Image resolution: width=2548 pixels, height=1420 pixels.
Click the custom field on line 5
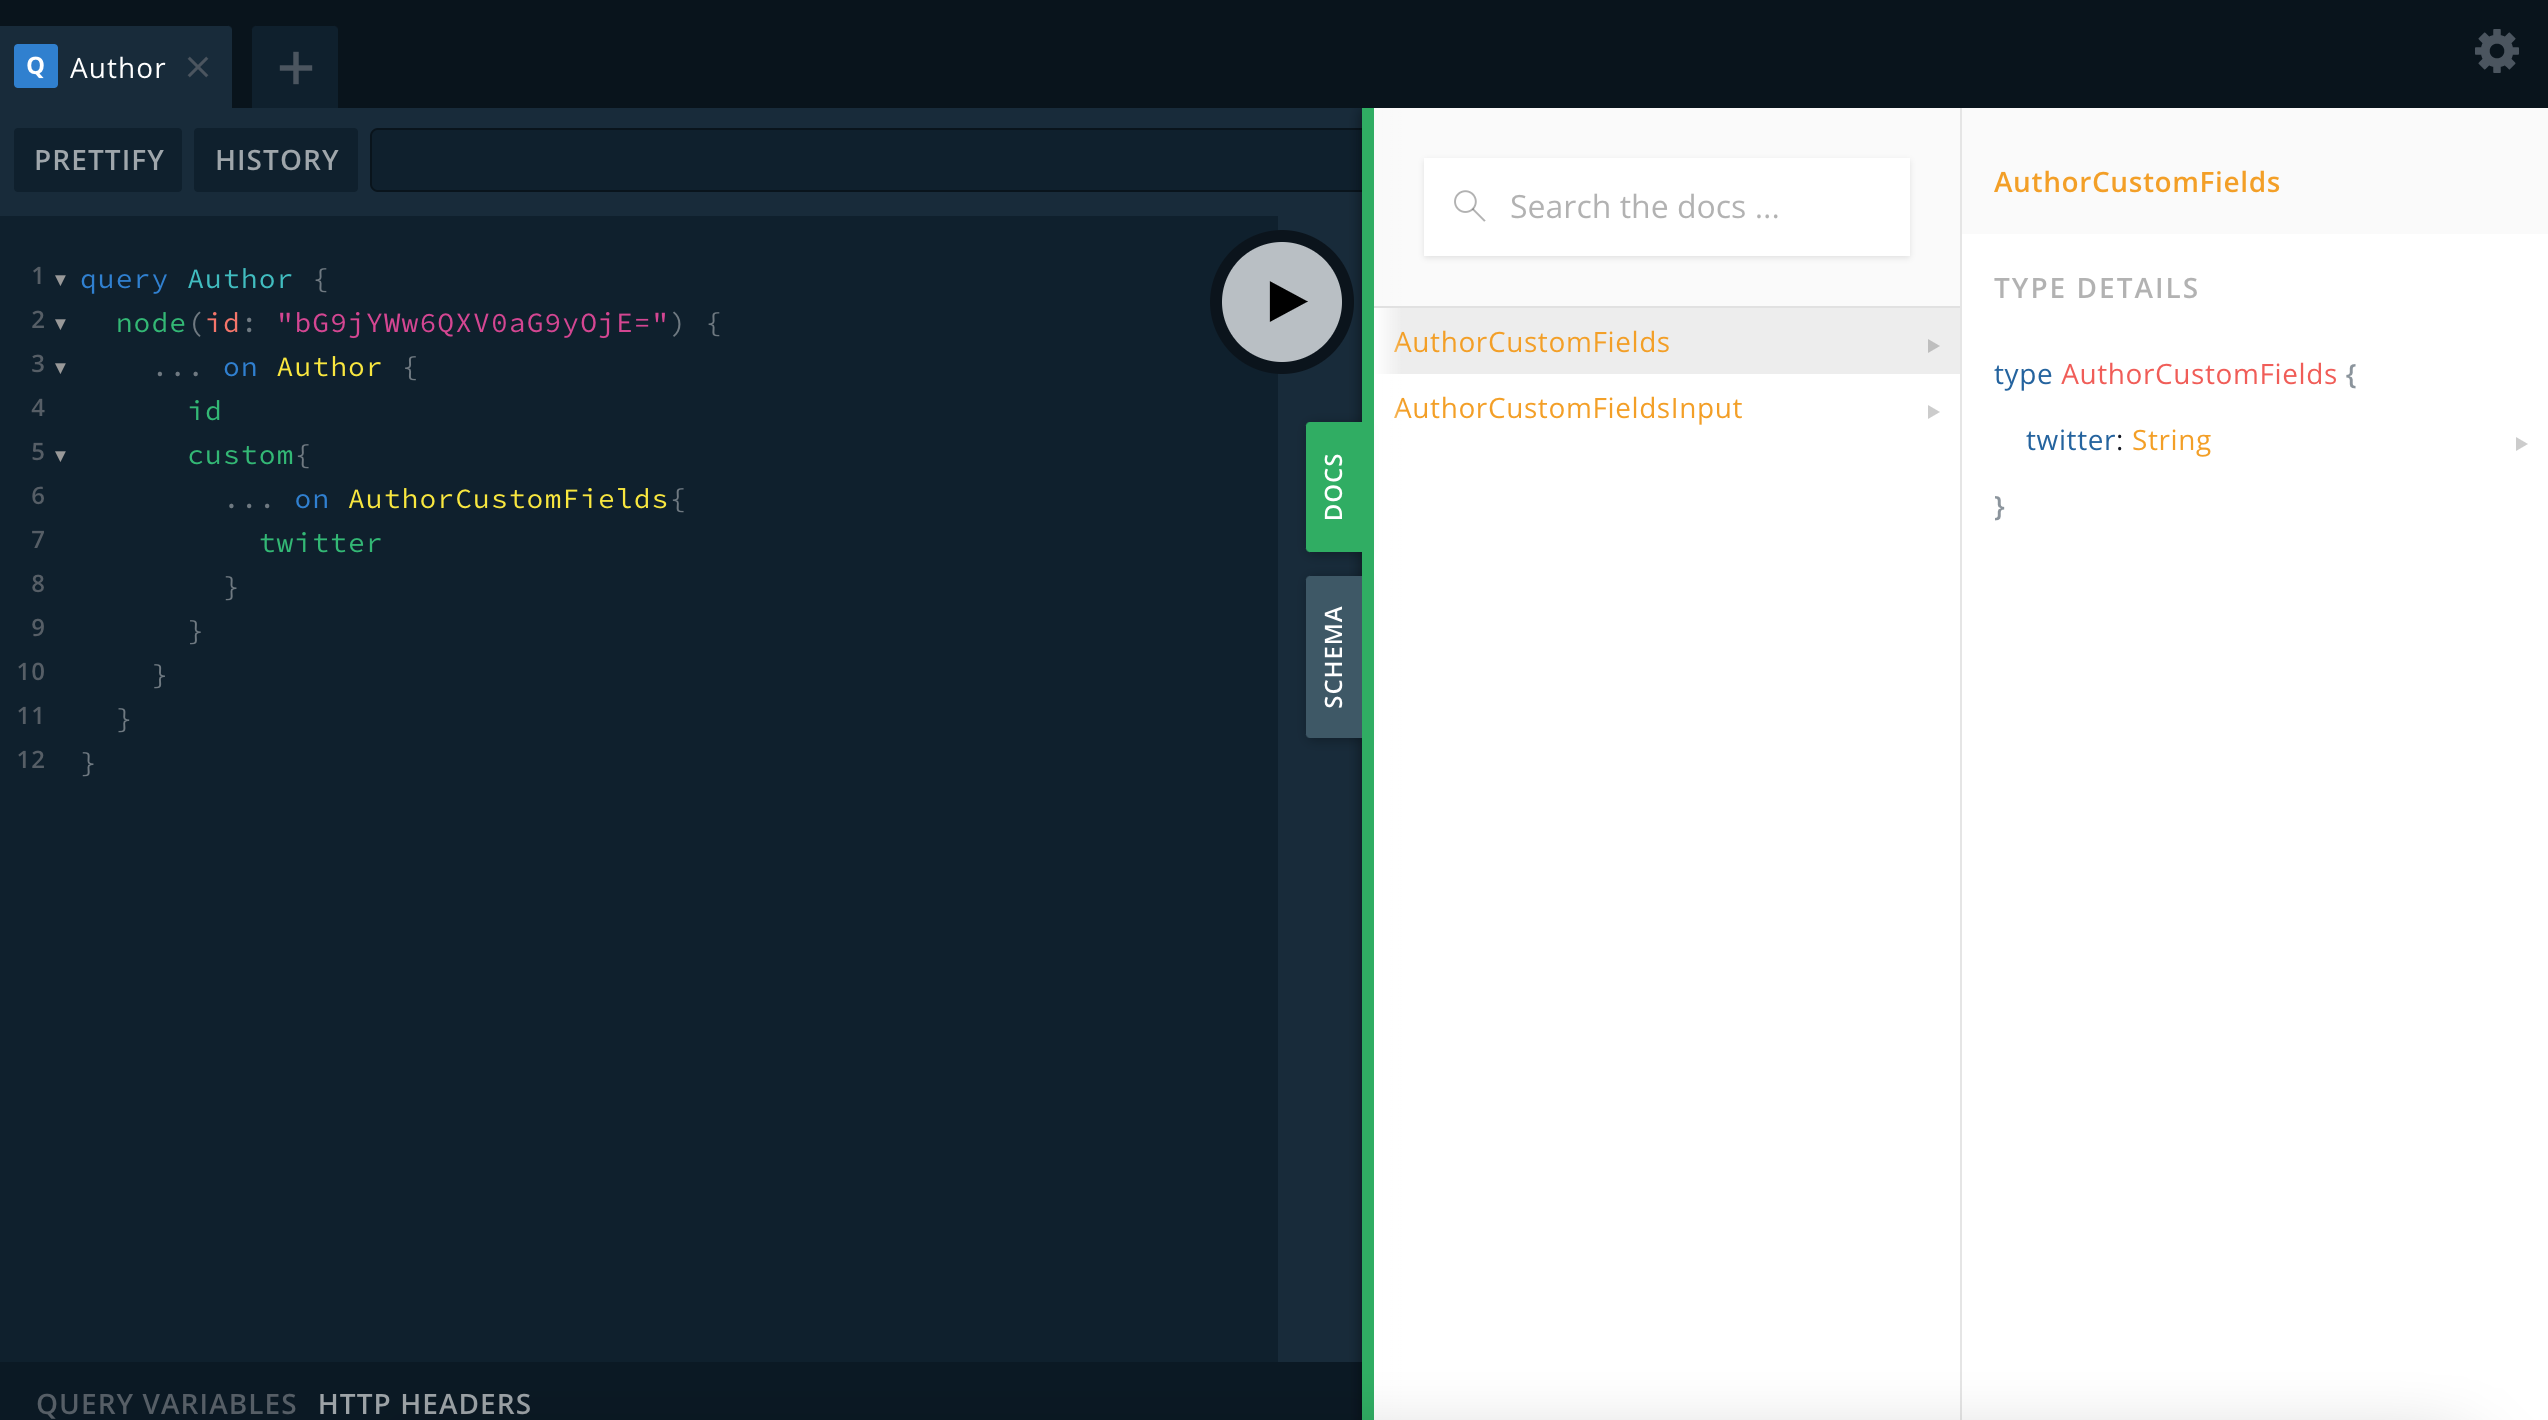(240, 455)
